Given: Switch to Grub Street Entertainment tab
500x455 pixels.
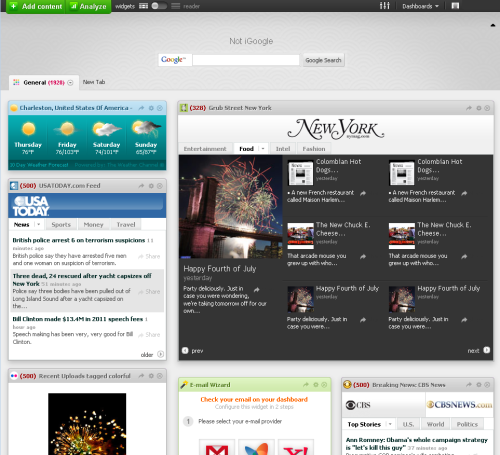Looking at the screenshot, I should coord(205,149).
